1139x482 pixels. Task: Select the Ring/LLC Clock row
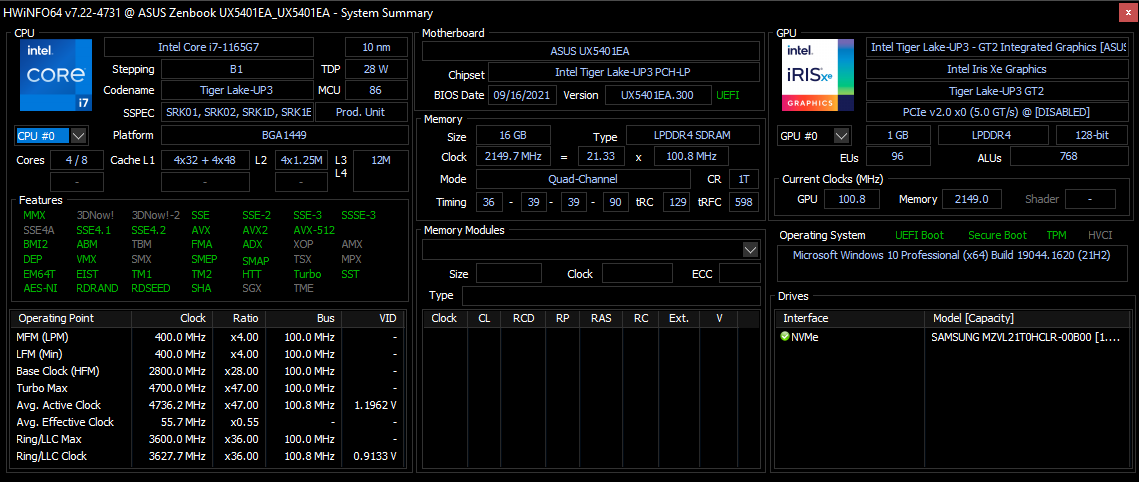coord(206,456)
